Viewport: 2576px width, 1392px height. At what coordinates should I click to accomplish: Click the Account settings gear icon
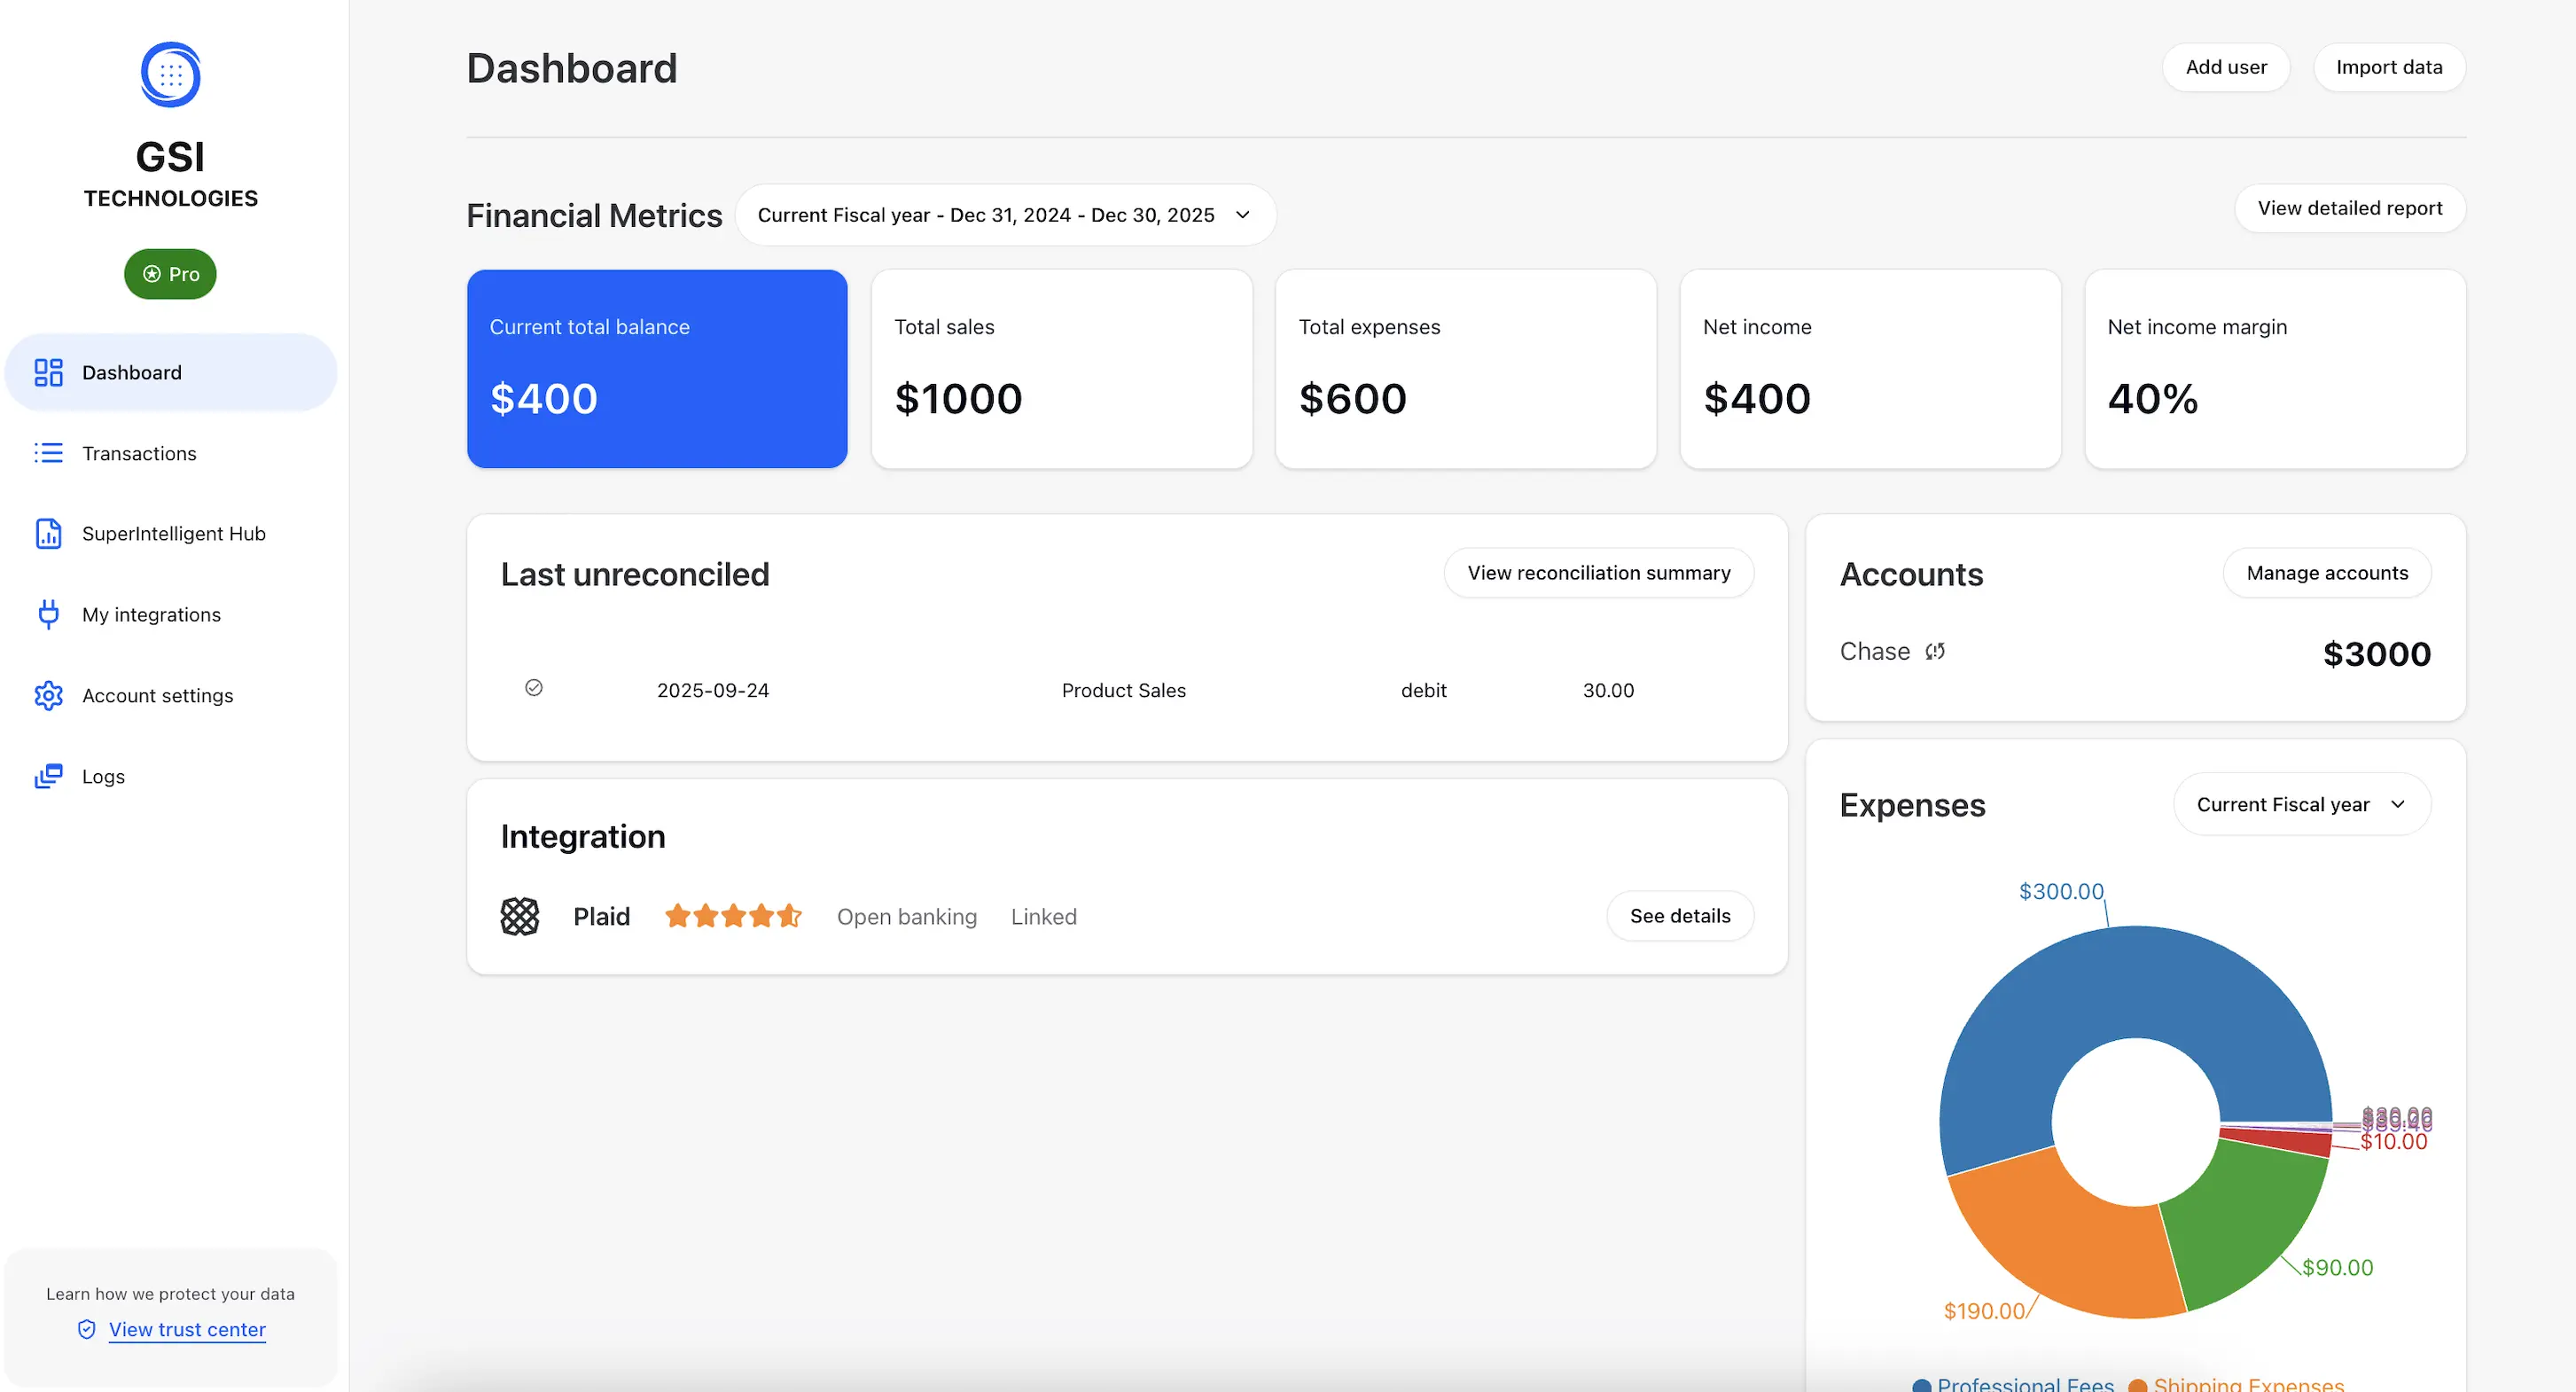(x=48, y=695)
